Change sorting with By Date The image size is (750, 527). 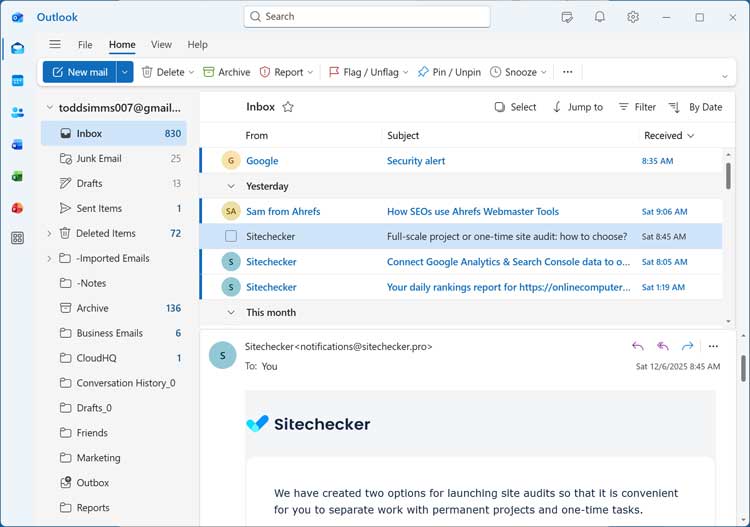coord(695,107)
